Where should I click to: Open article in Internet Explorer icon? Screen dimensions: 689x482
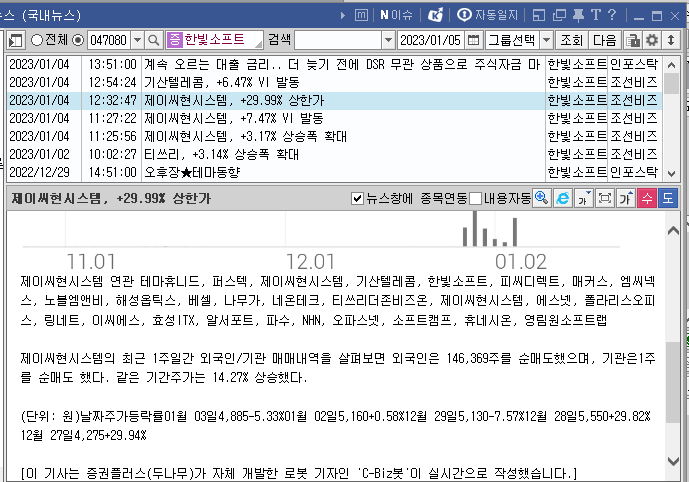pos(562,198)
